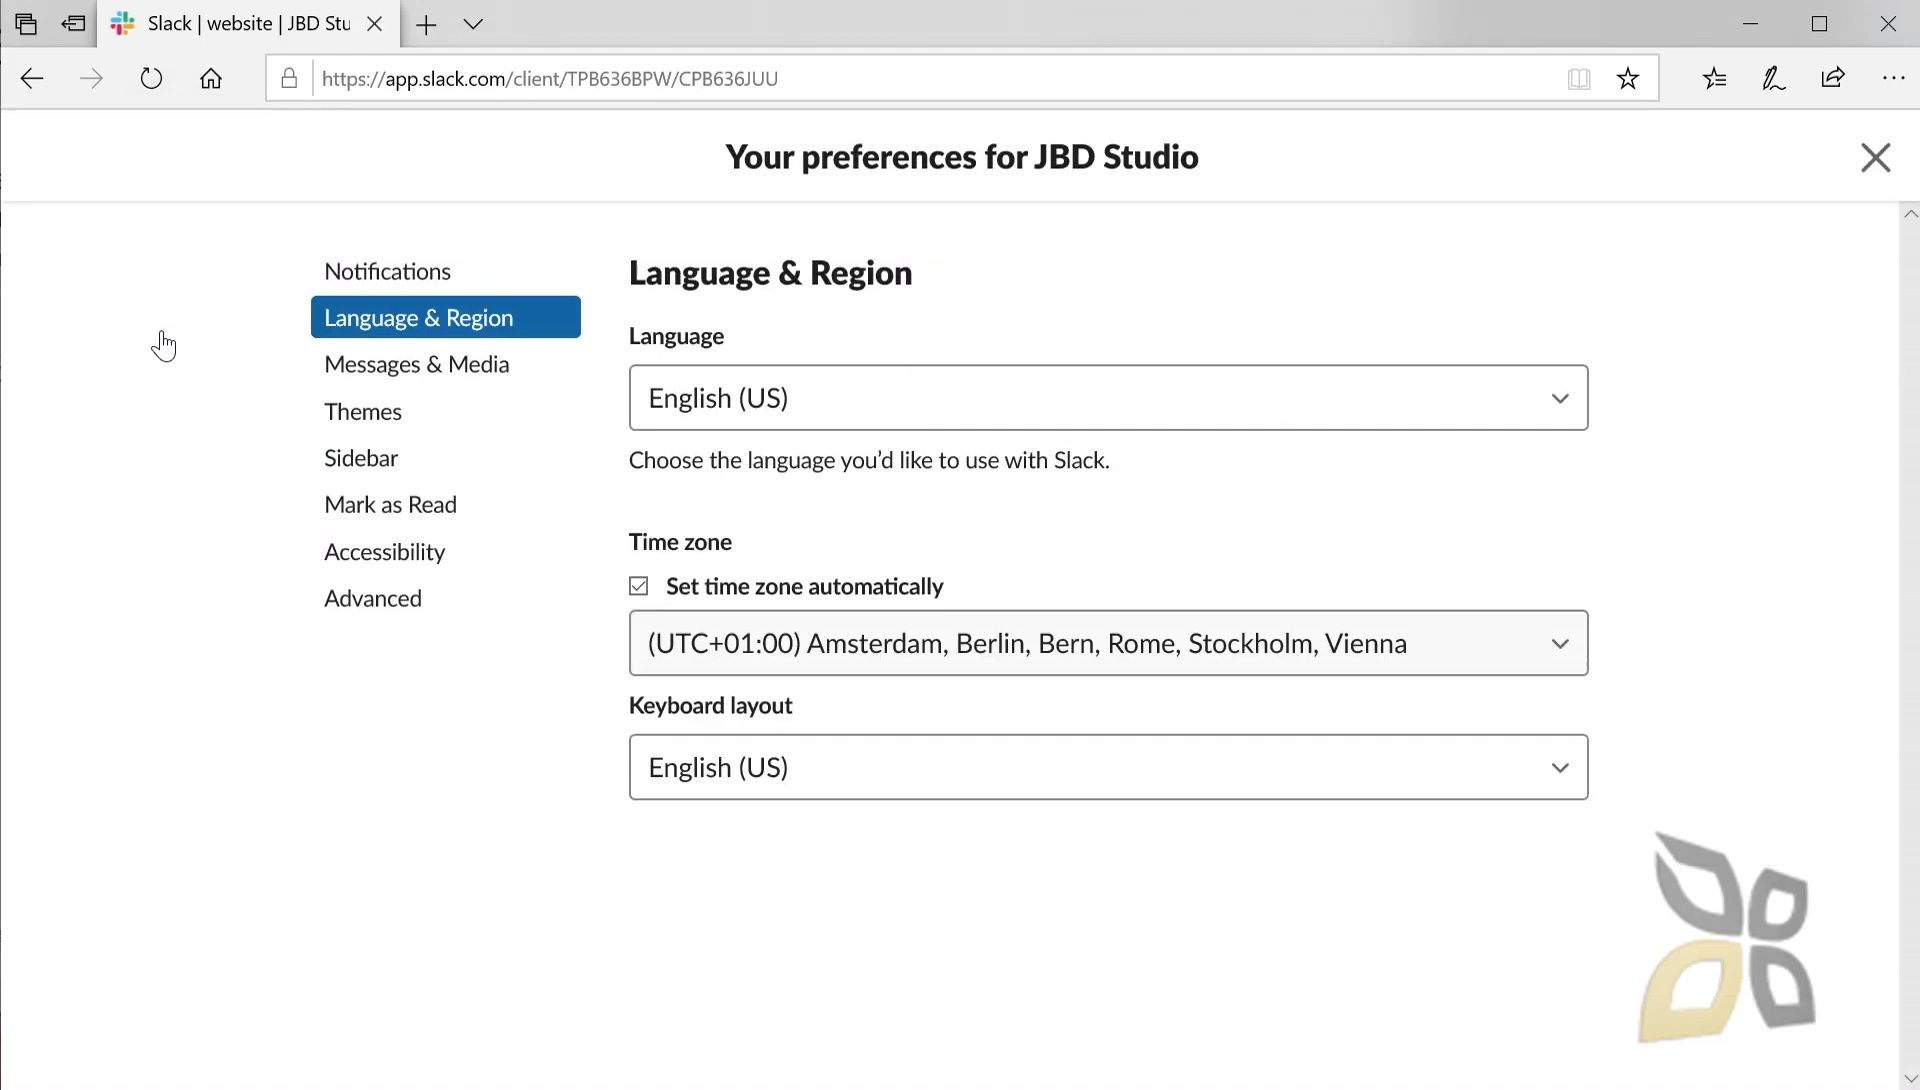Open Notifications preferences
The image size is (1920, 1090).
click(x=387, y=271)
